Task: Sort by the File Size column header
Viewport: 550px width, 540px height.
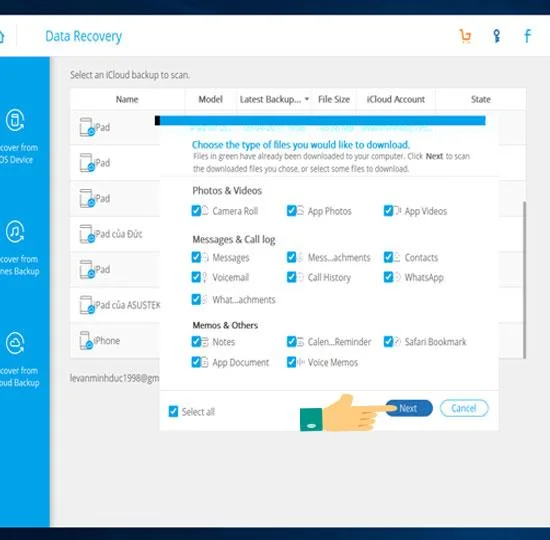Action: (x=334, y=99)
